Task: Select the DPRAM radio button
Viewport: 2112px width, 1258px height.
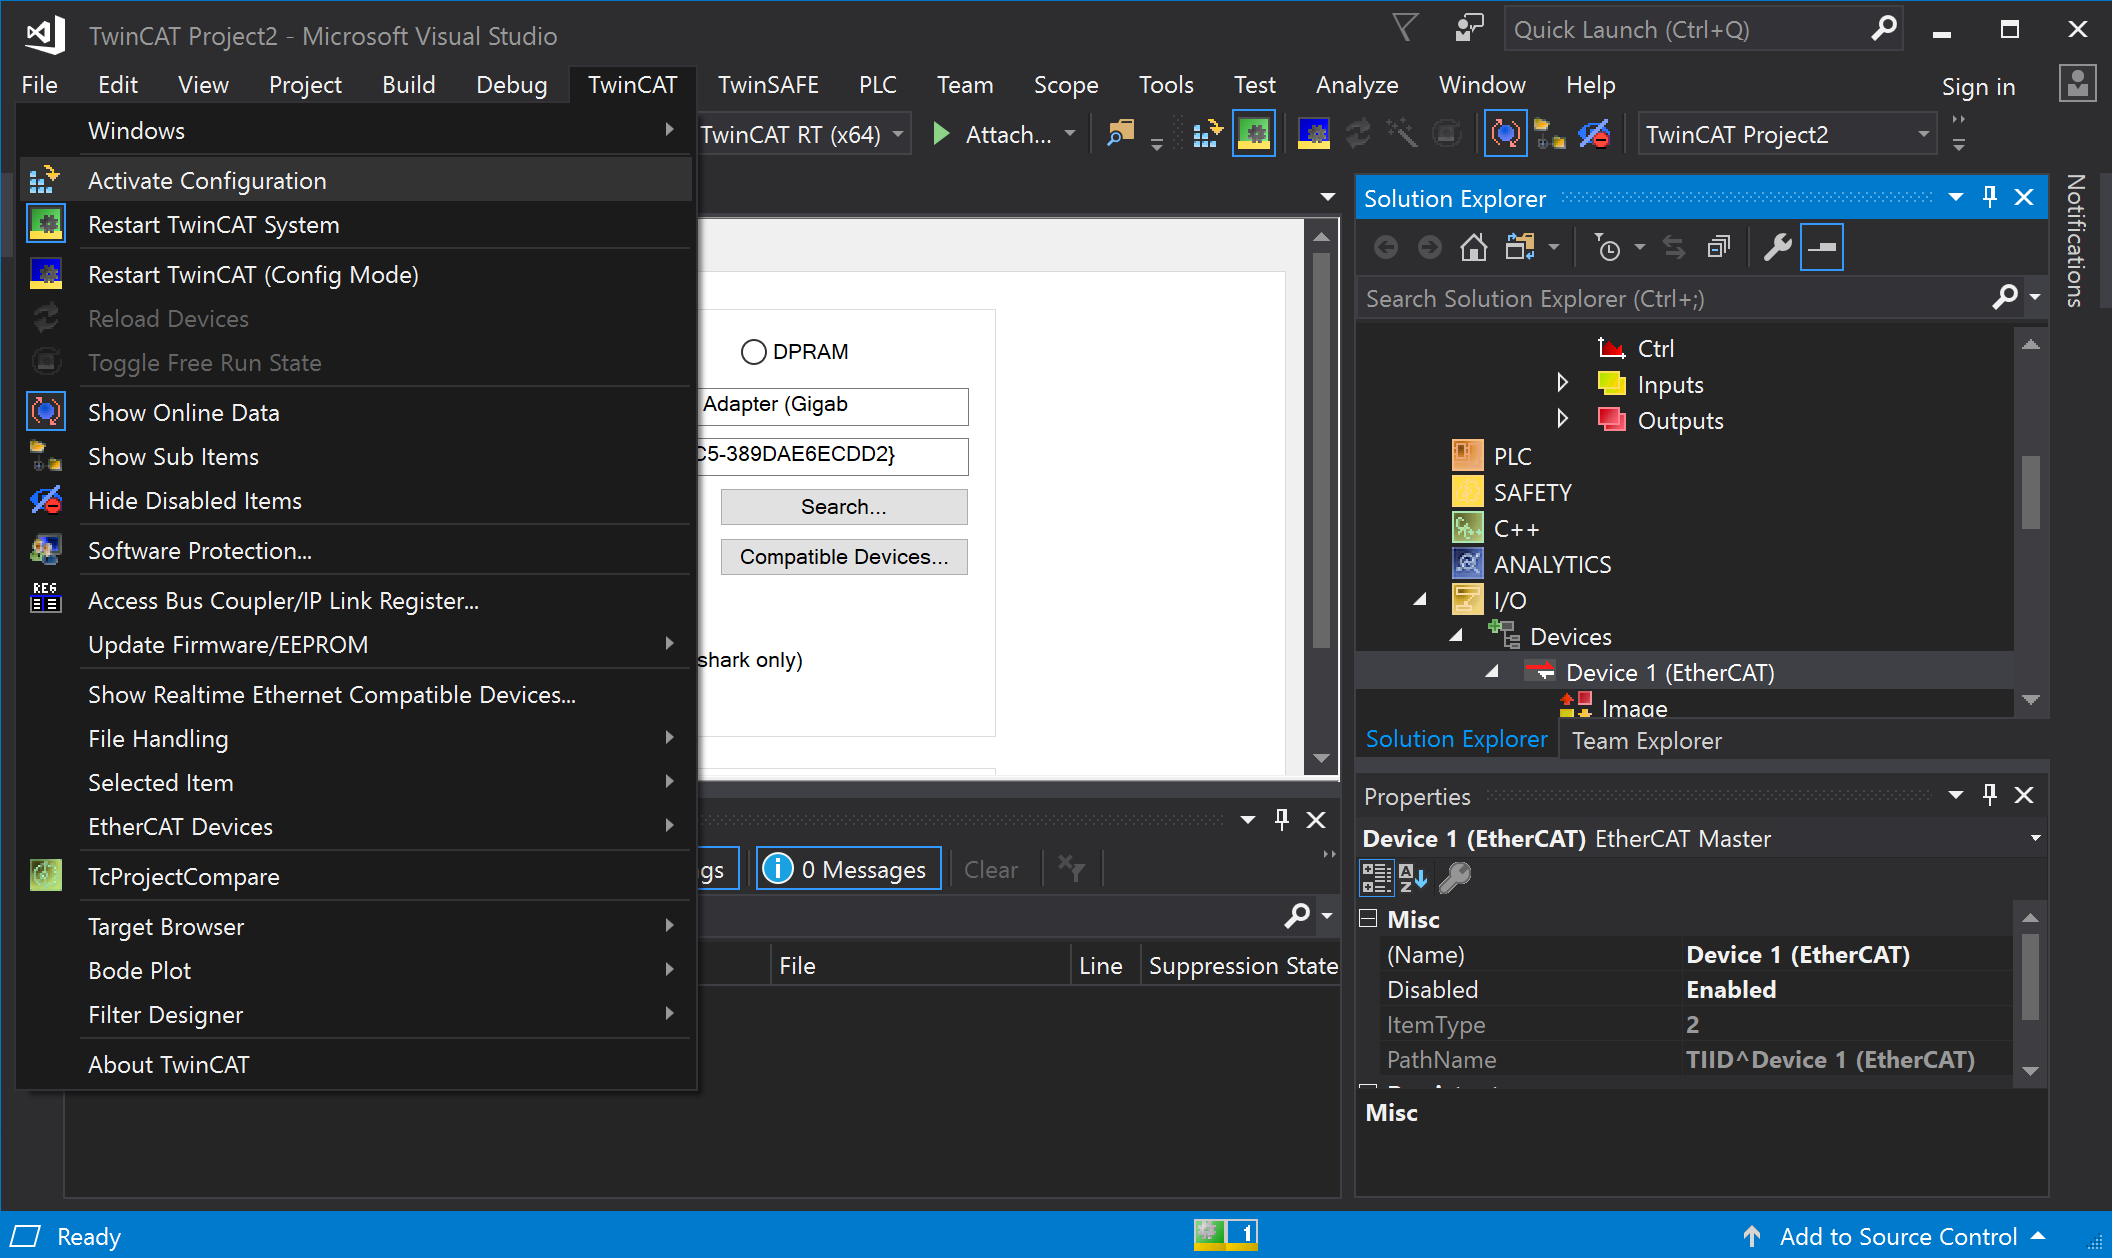Action: click(754, 352)
